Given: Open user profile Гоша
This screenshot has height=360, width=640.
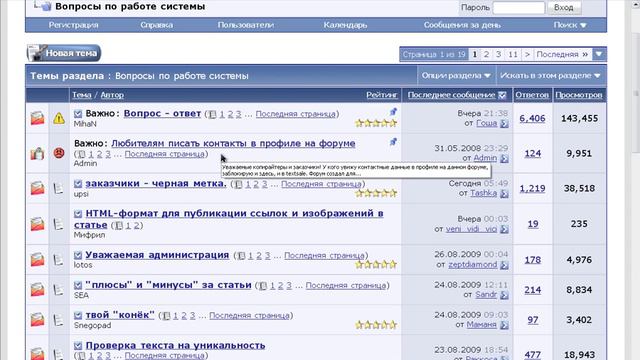Looking at the screenshot, I should tap(487, 123).
